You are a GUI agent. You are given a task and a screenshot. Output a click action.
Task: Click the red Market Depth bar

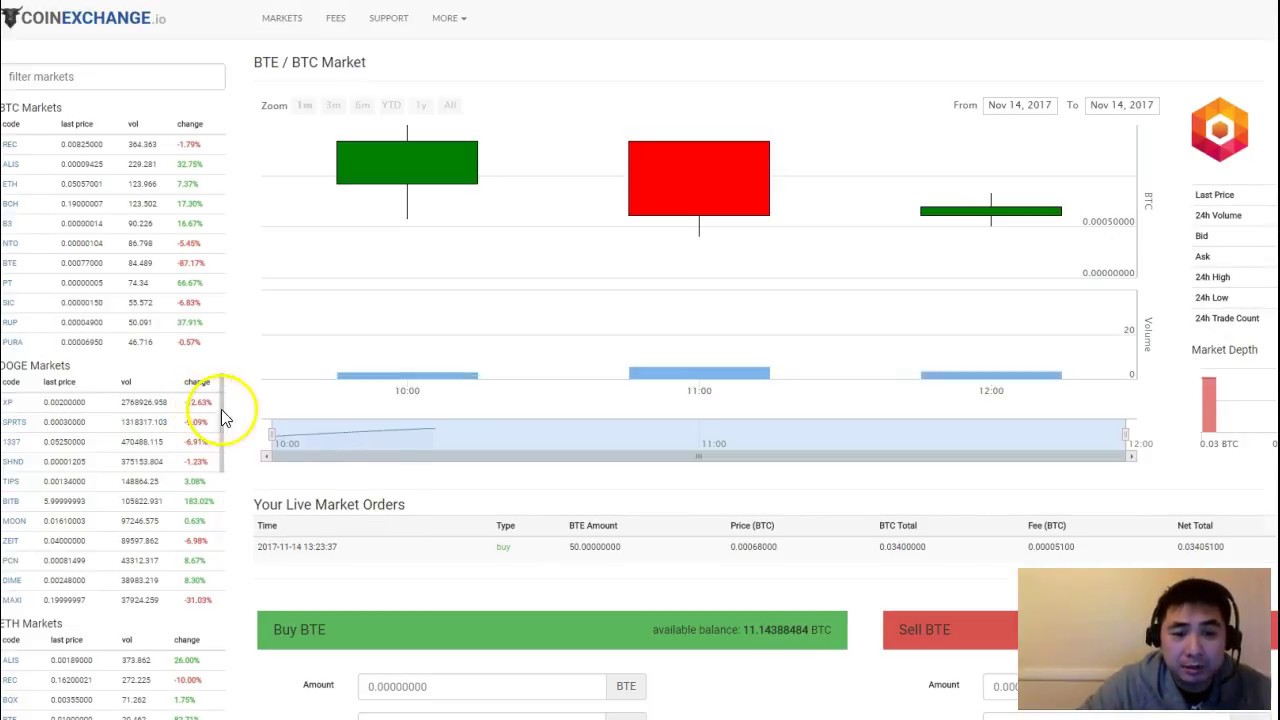[1209, 405]
